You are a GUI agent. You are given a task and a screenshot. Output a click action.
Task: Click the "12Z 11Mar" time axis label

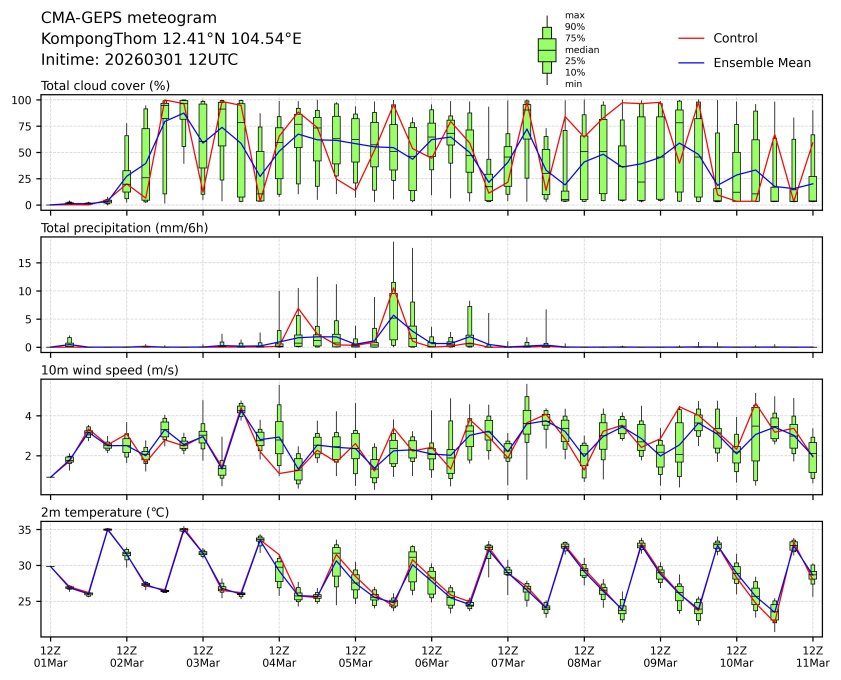[x=812, y=655]
